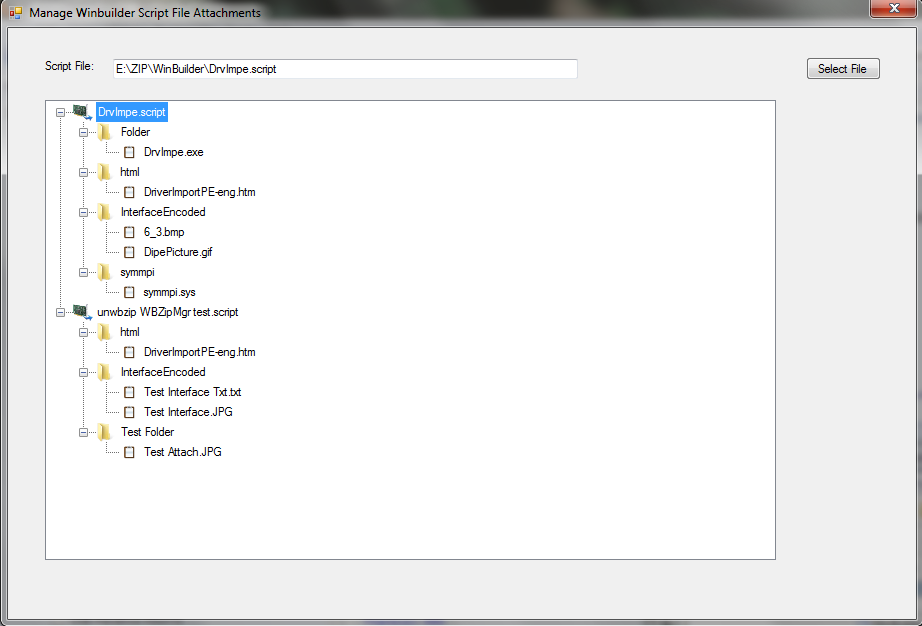Select Test Interface.JPG in the tree
Viewport: 922px width, 626px height.
188,412
